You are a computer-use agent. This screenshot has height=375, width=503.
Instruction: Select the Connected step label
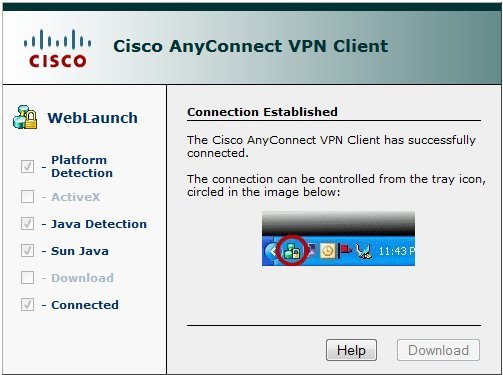85,305
